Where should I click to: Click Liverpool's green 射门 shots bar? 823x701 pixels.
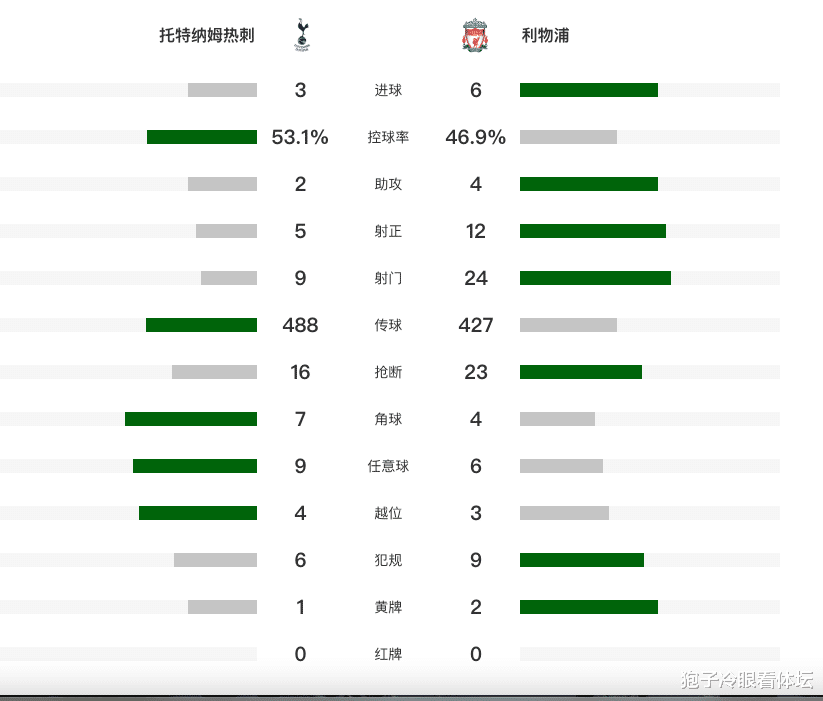(x=595, y=278)
